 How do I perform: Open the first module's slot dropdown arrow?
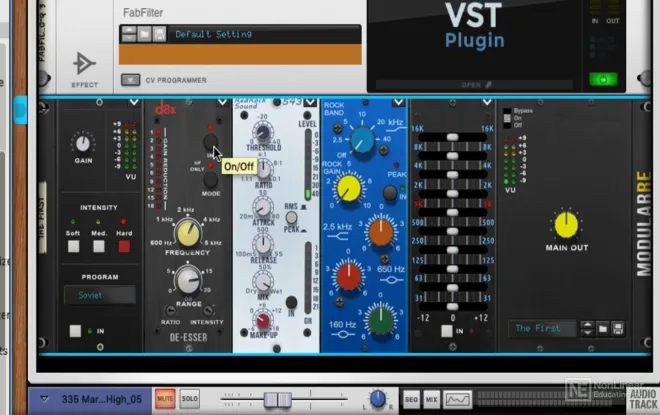point(134,102)
